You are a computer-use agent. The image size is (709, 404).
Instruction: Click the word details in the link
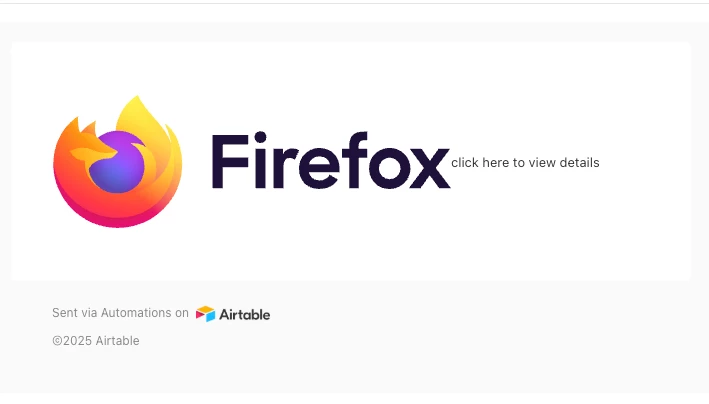pos(579,162)
